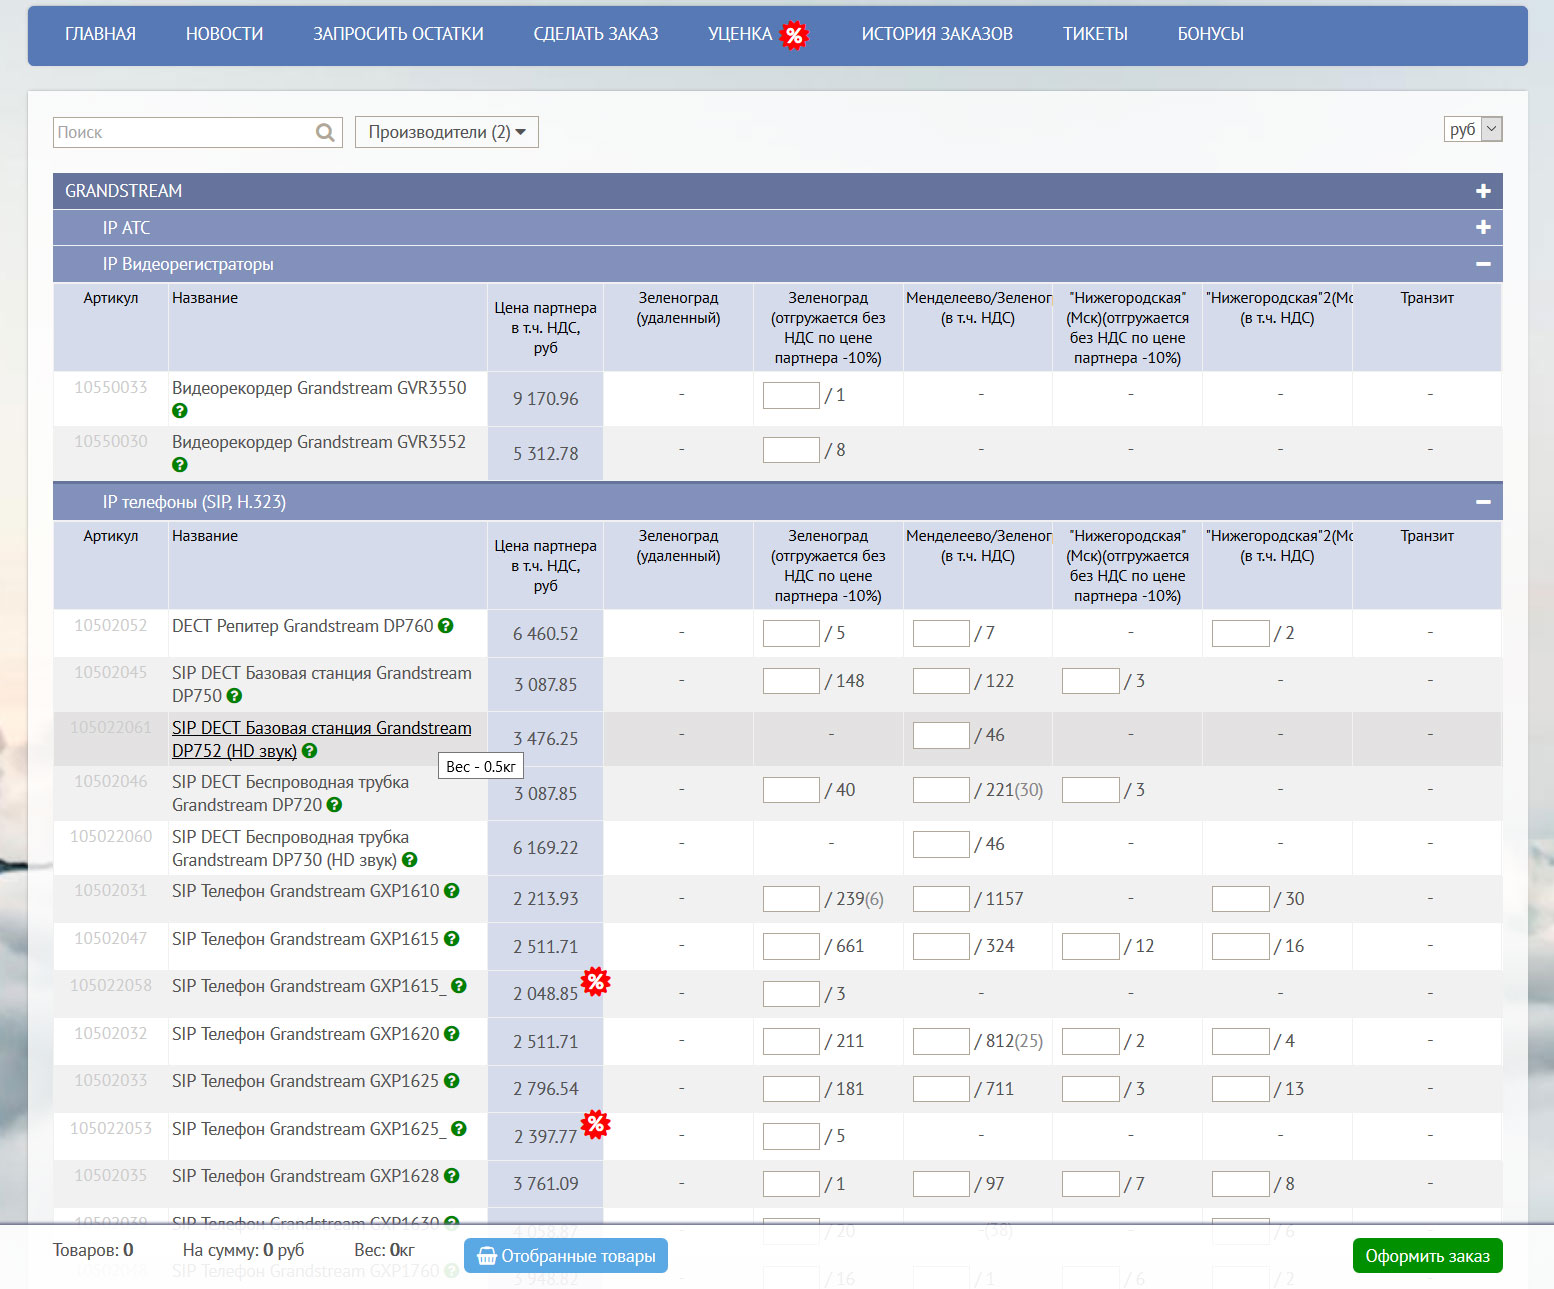Collapse the IP Видеорегистраторы category
The image size is (1554, 1289).
click(1483, 264)
